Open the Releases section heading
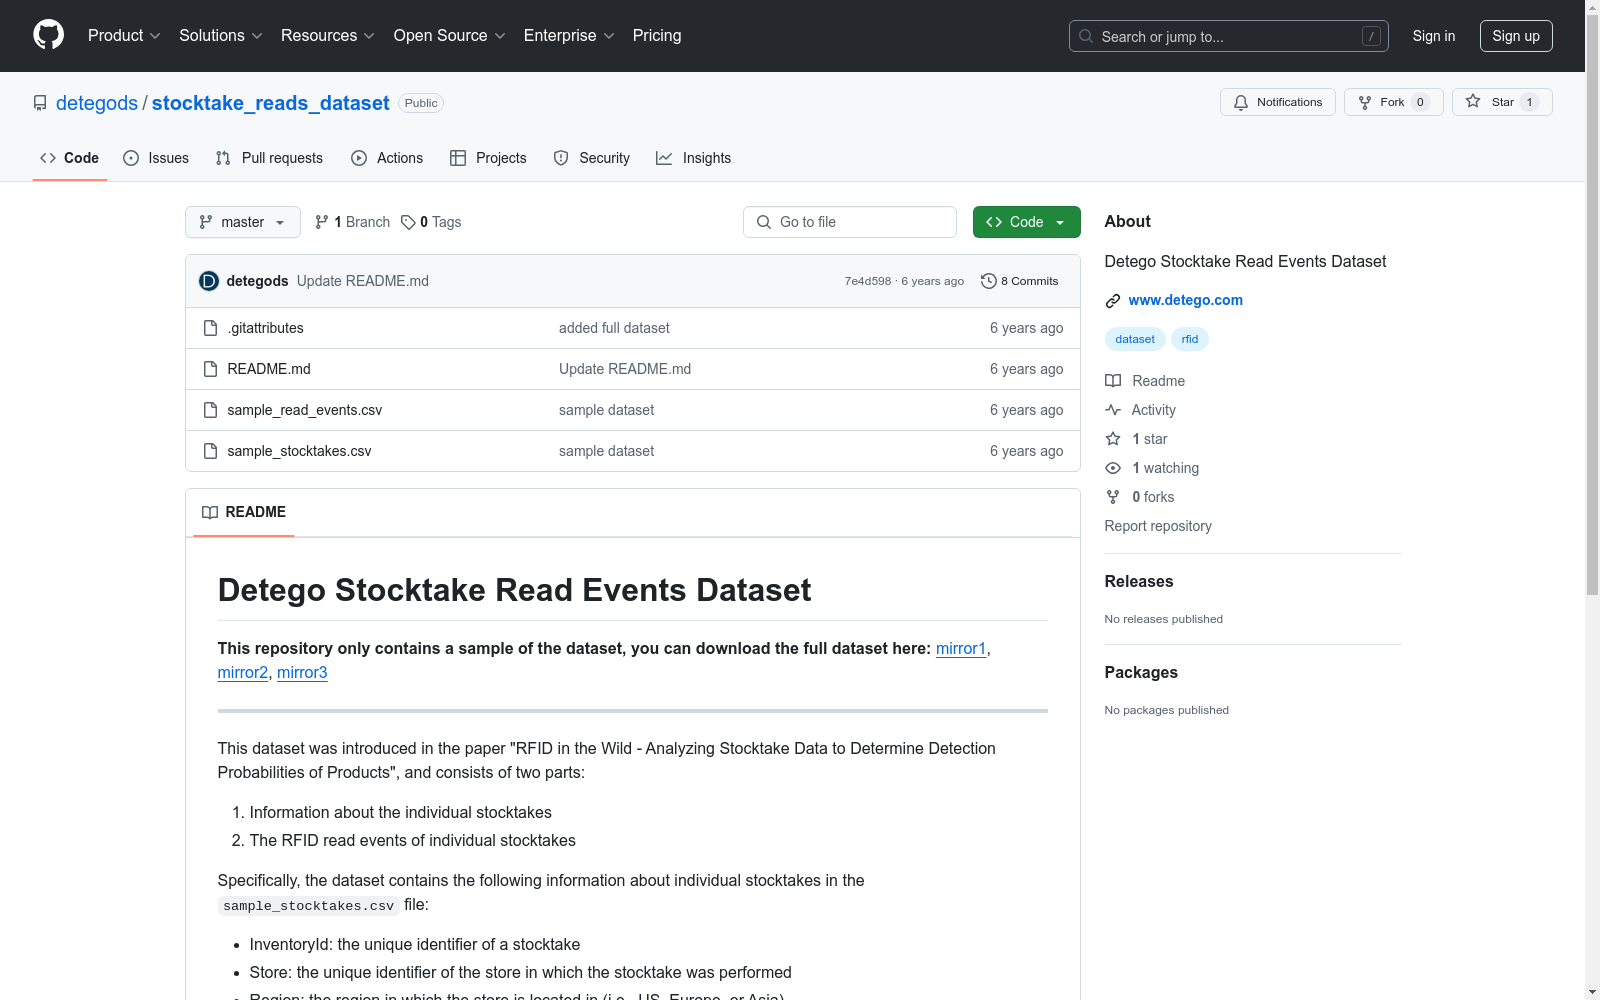1600x1000 pixels. (1139, 581)
